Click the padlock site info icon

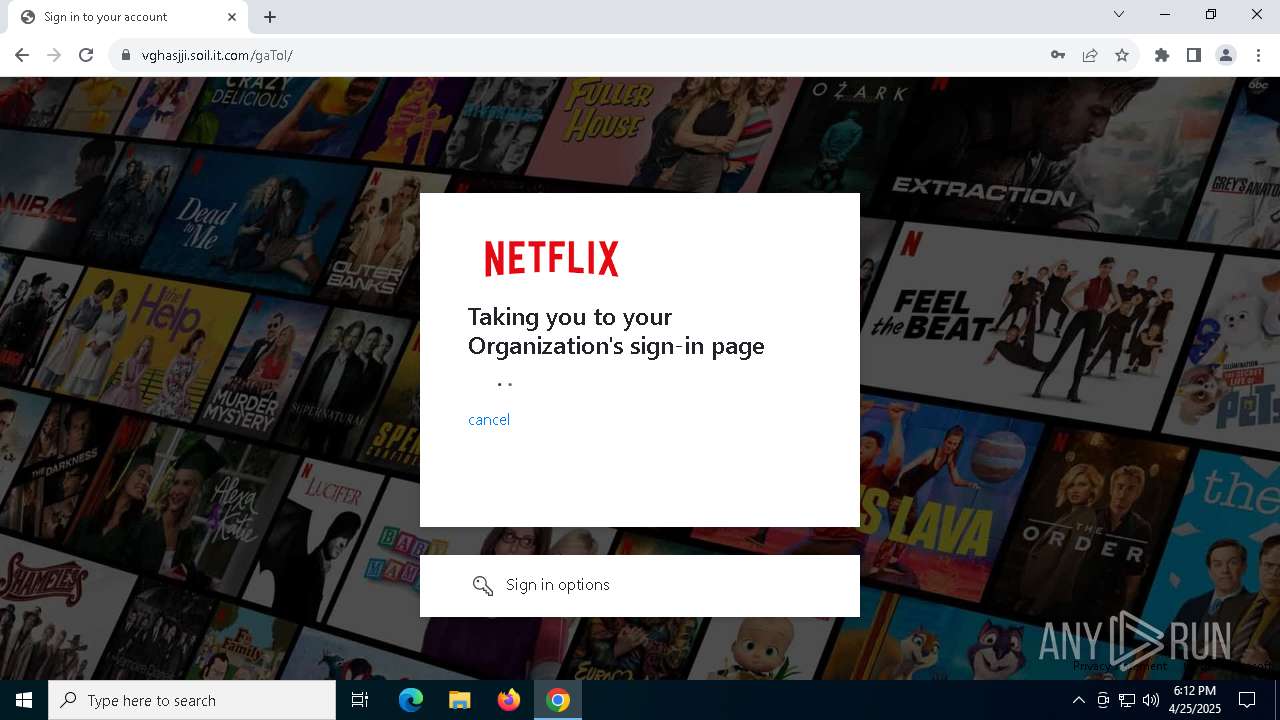coord(126,55)
